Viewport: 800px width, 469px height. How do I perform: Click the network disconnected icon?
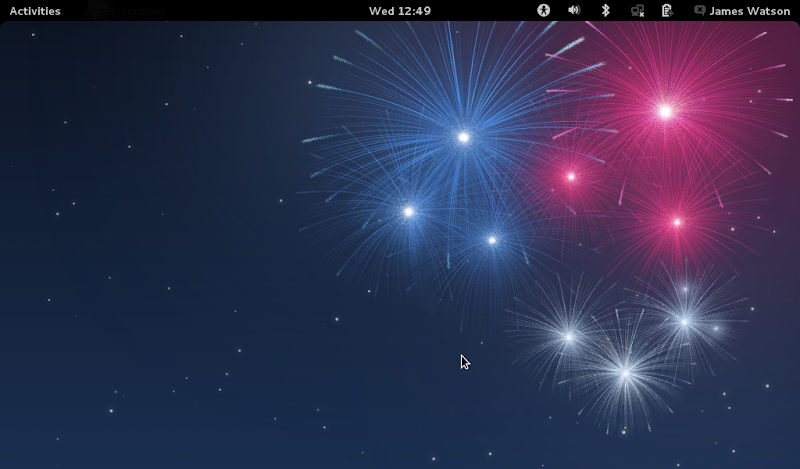tap(637, 11)
